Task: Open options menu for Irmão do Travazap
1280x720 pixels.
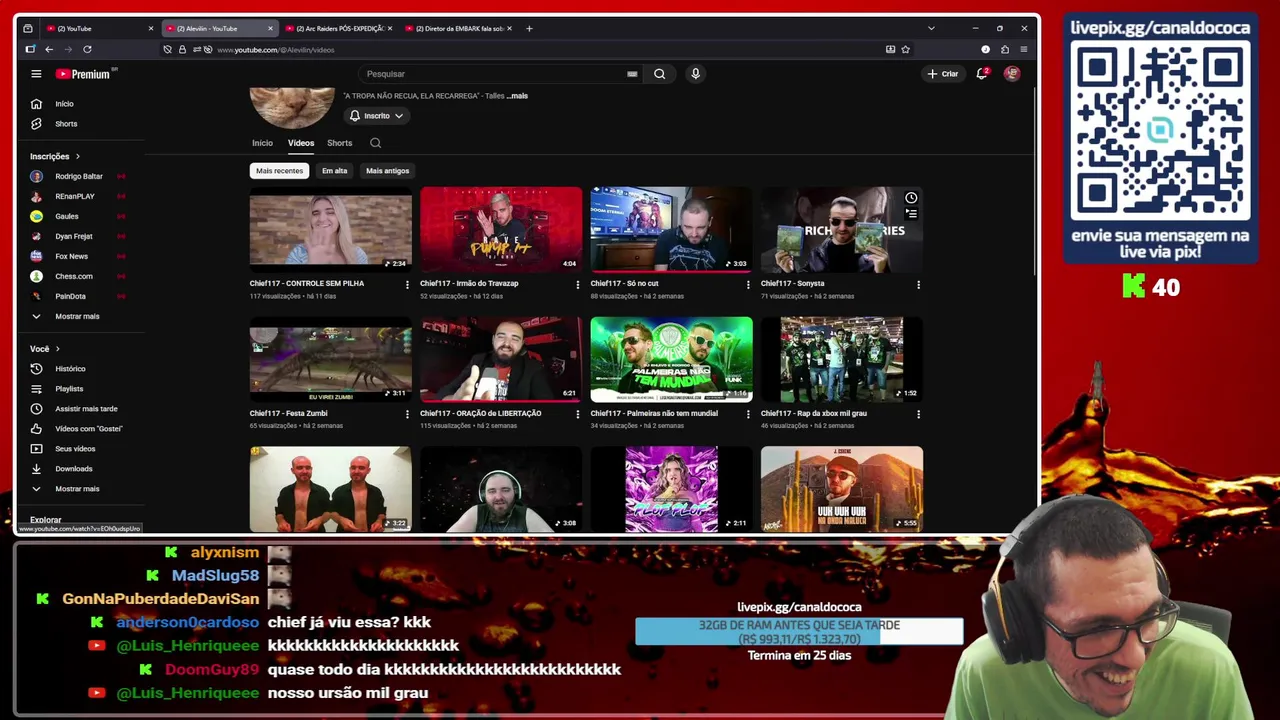Action: click(577, 285)
